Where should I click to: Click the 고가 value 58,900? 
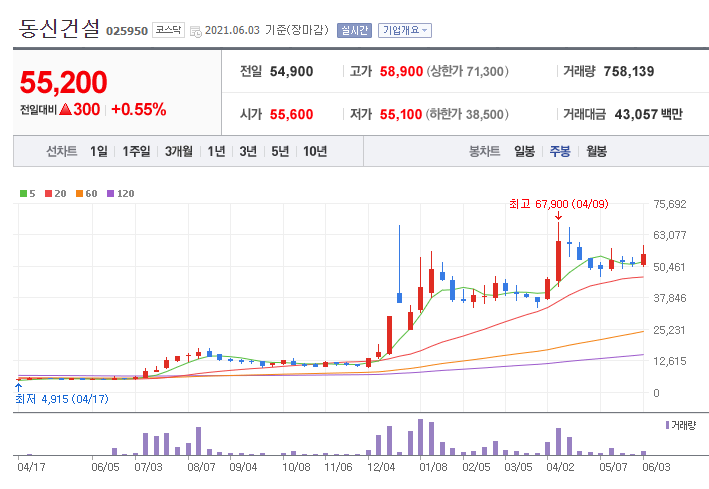(x=401, y=71)
